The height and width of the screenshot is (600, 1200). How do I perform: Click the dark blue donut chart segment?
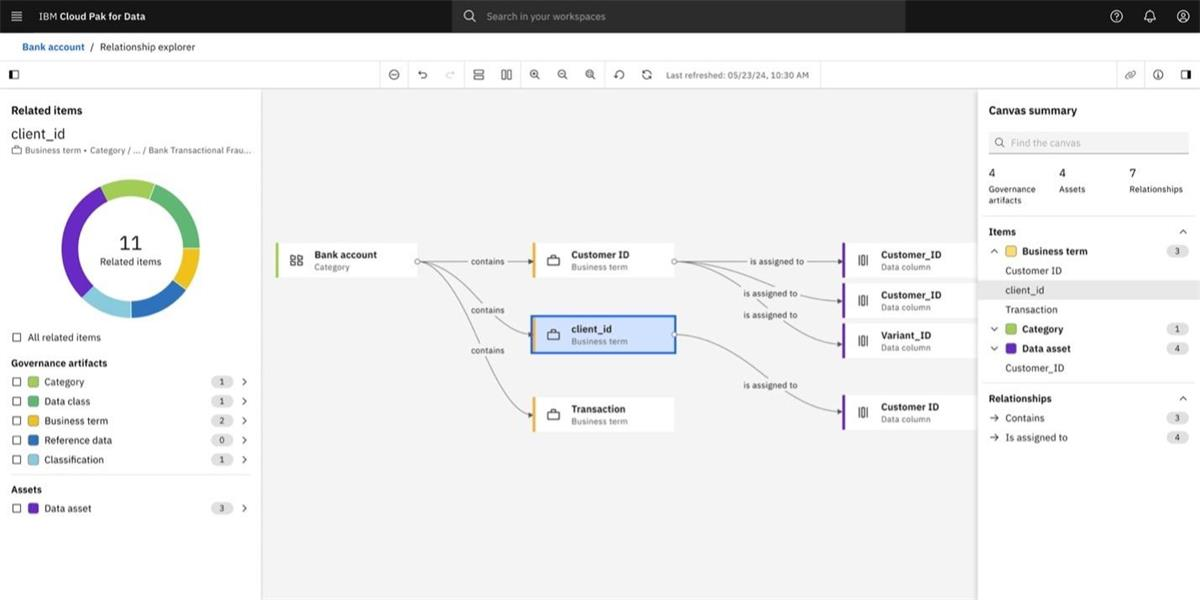click(157, 300)
